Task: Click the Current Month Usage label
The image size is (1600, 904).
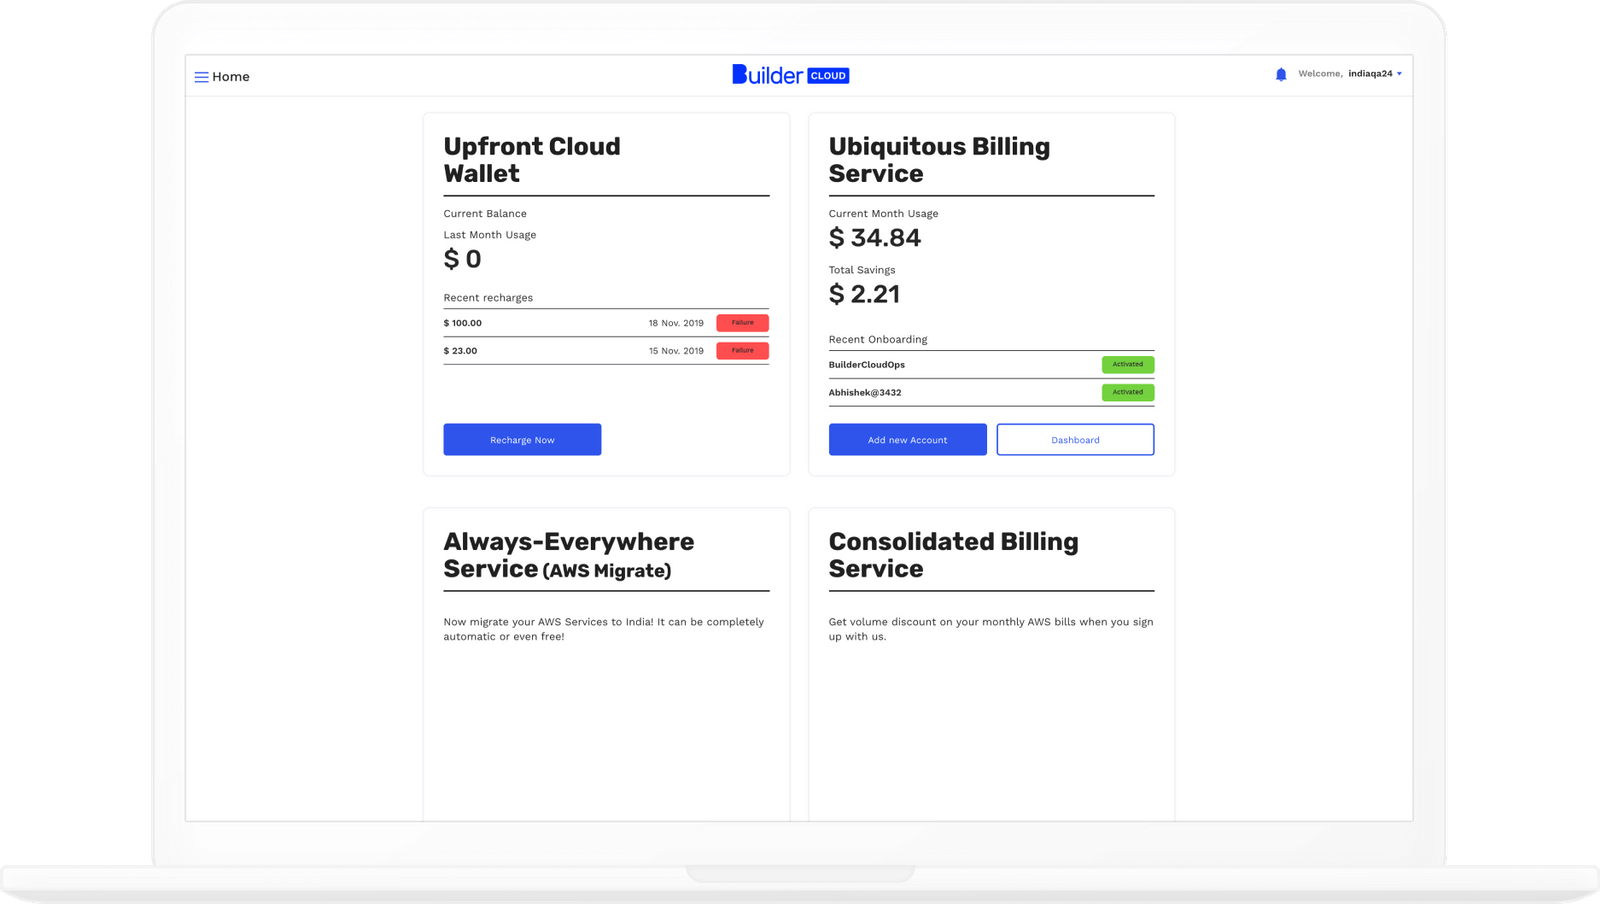Action: pos(884,214)
